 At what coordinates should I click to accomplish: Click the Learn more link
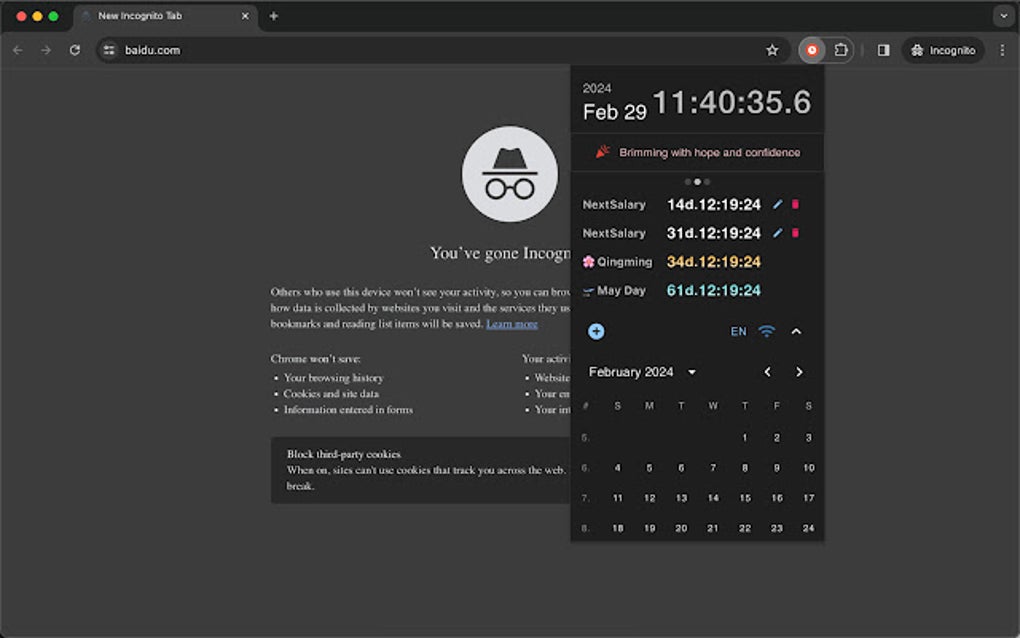click(512, 324)
